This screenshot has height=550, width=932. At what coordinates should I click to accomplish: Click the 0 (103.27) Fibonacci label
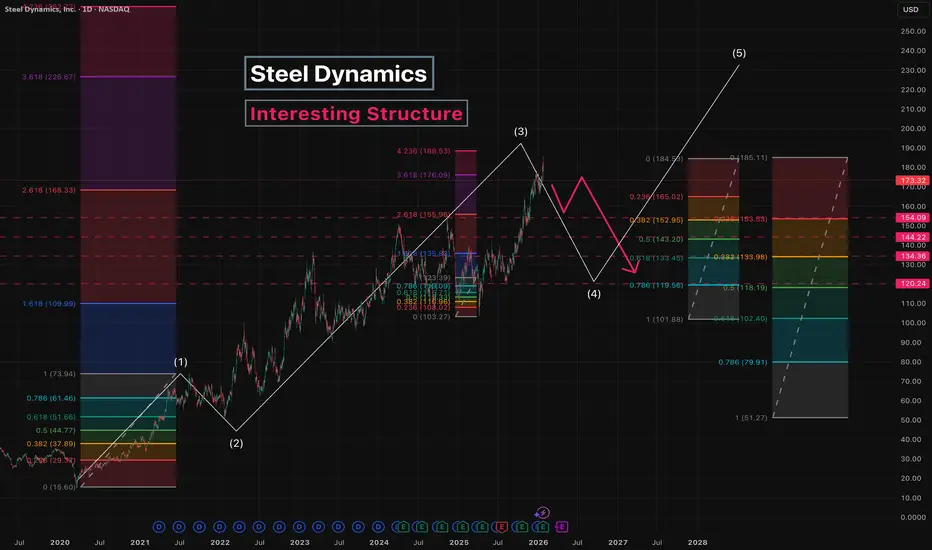pos(432,317)
